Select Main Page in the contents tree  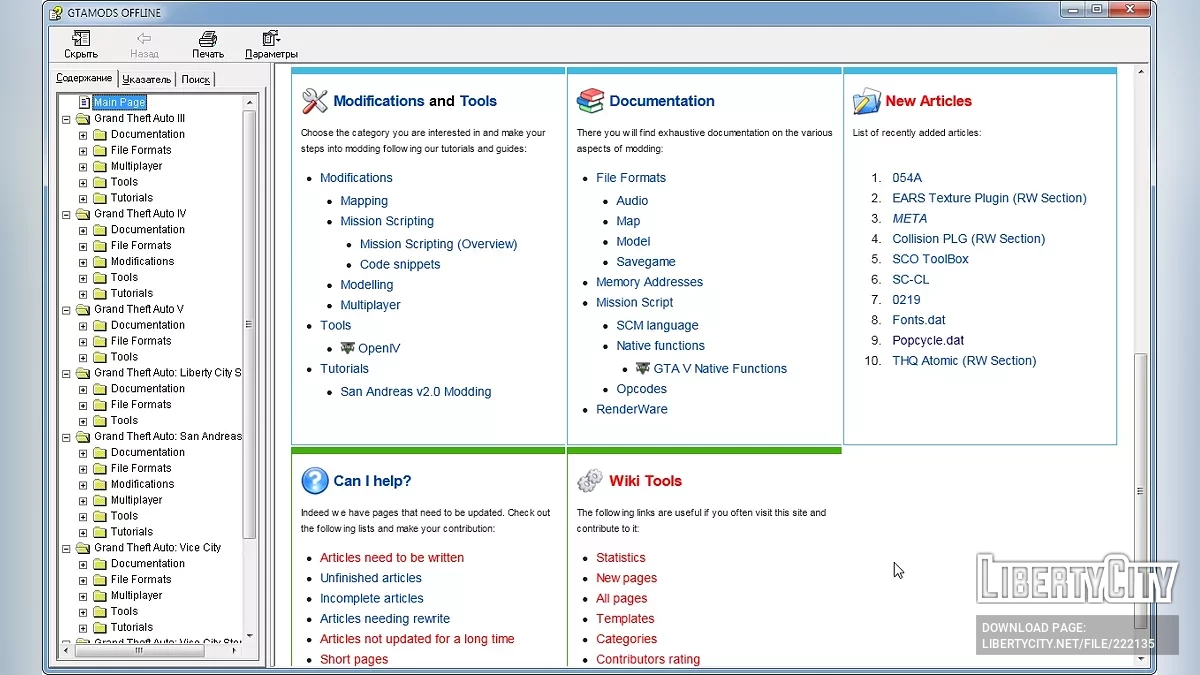pos(119,102)
